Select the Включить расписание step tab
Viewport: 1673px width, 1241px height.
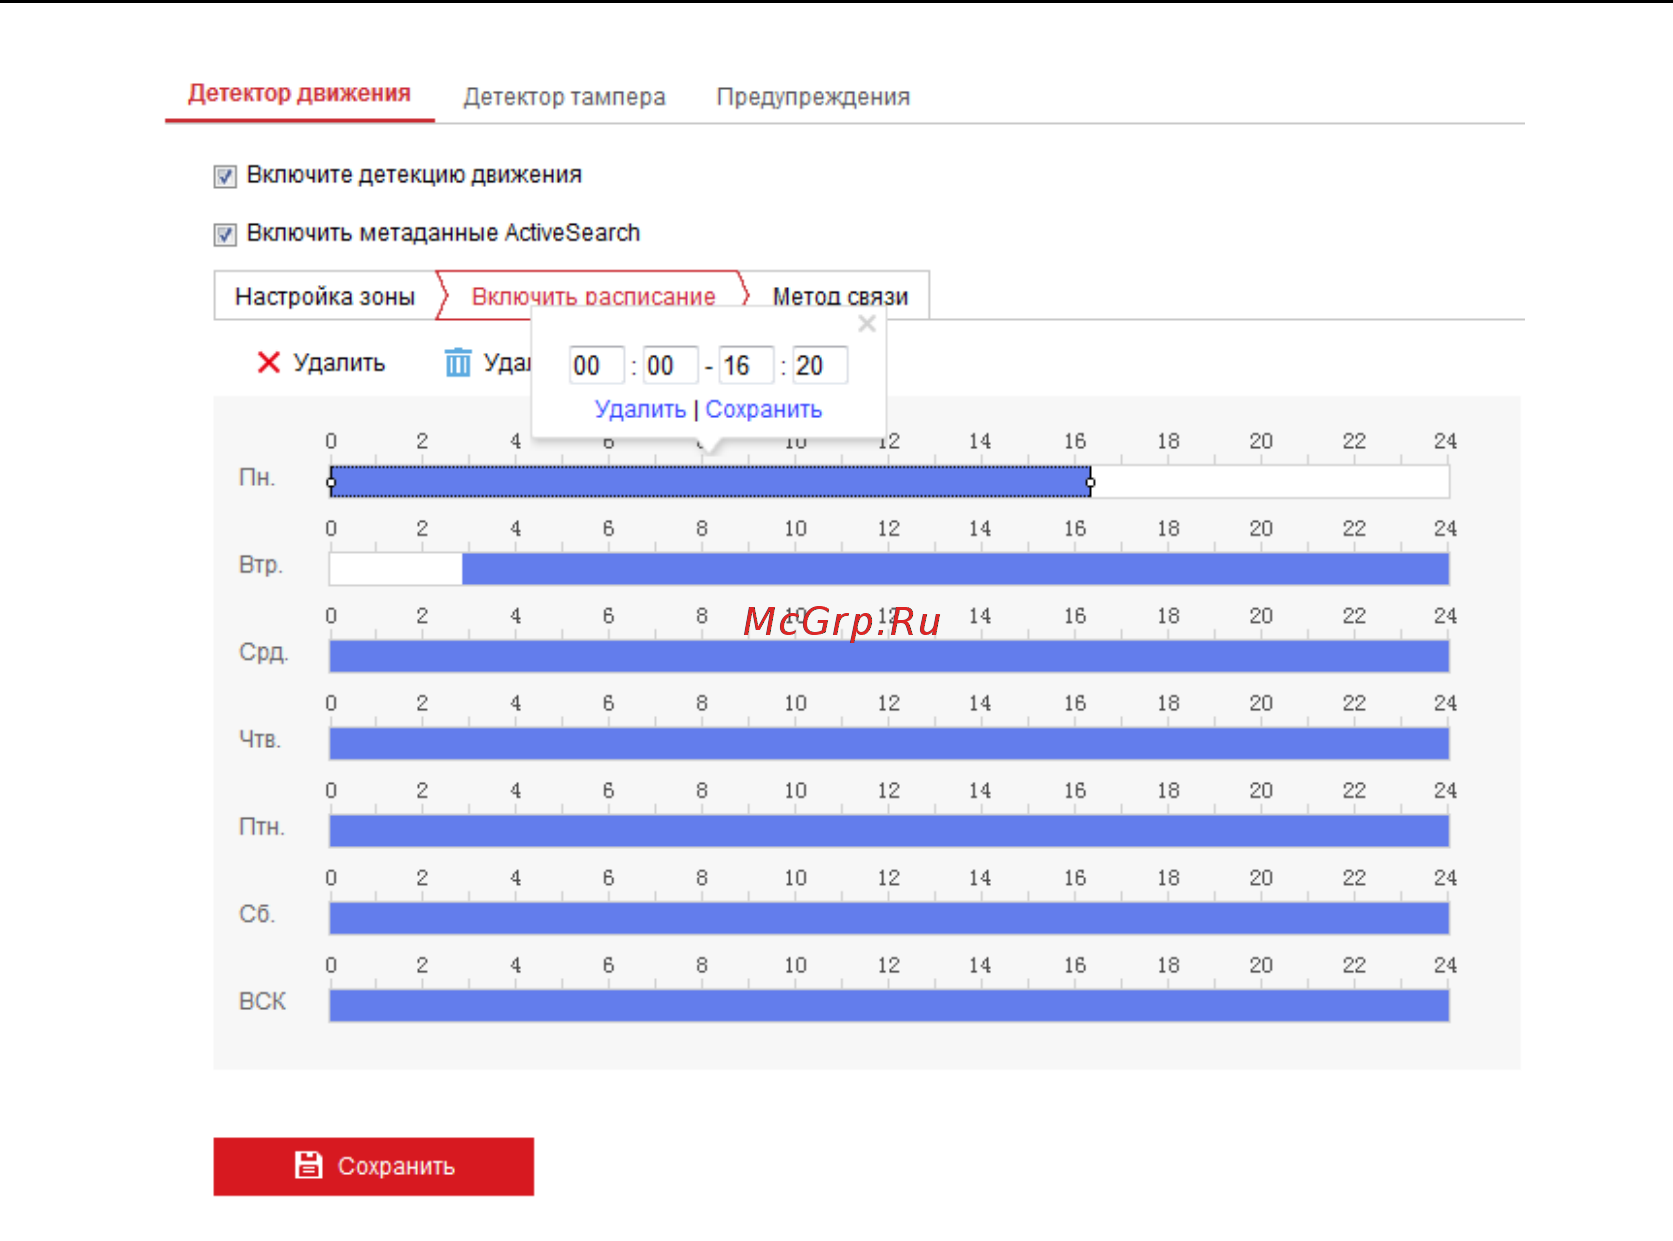(x=593, y=296)
